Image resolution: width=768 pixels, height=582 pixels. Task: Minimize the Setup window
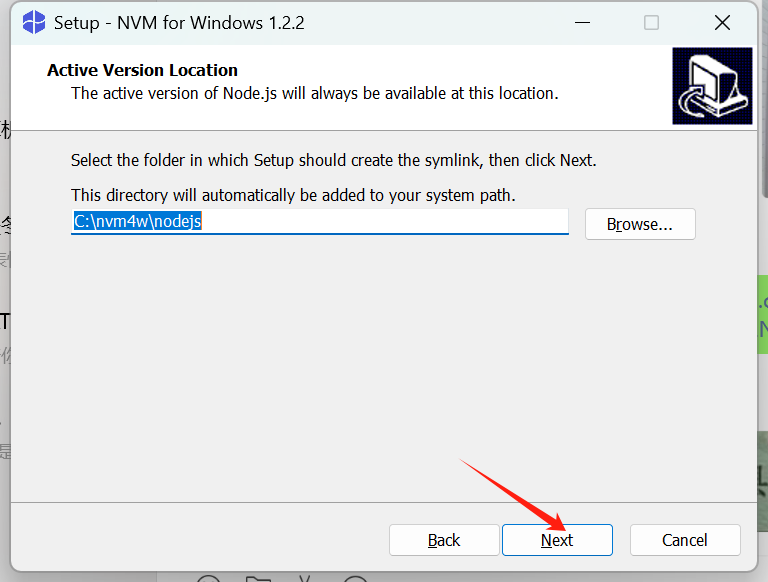pos(582,23)
